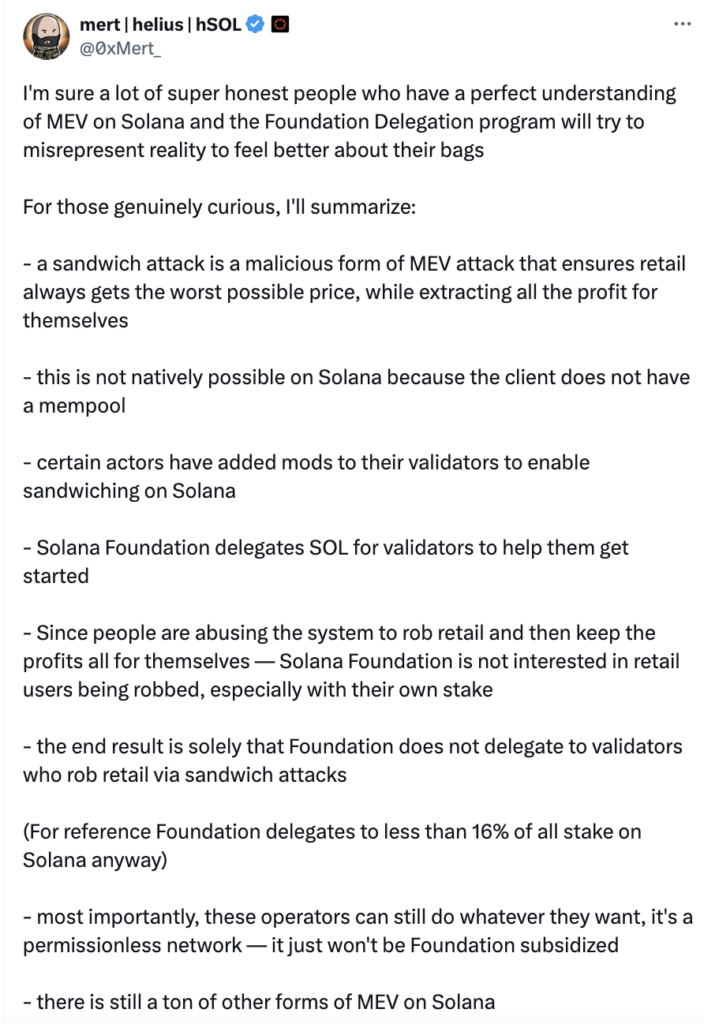Click the word 'mempool' in the tweet
Screen dimensions: 704x1024
tap(82, 406)
